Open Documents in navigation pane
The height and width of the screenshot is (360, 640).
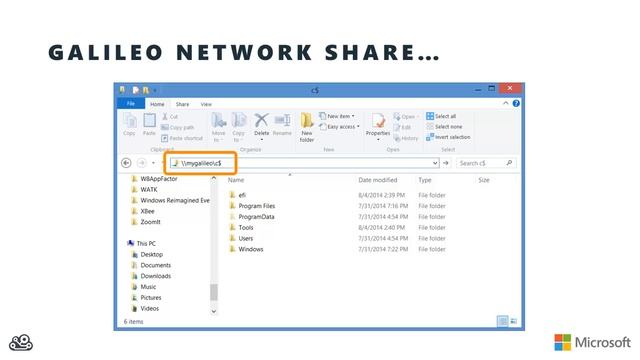point(151,265)
